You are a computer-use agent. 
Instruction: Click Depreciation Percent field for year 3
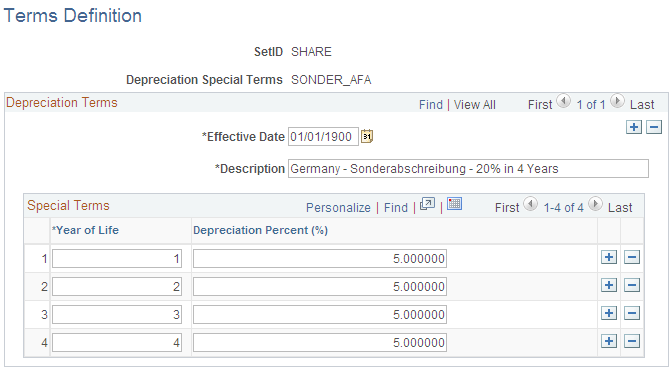click(x=320, y=315)
